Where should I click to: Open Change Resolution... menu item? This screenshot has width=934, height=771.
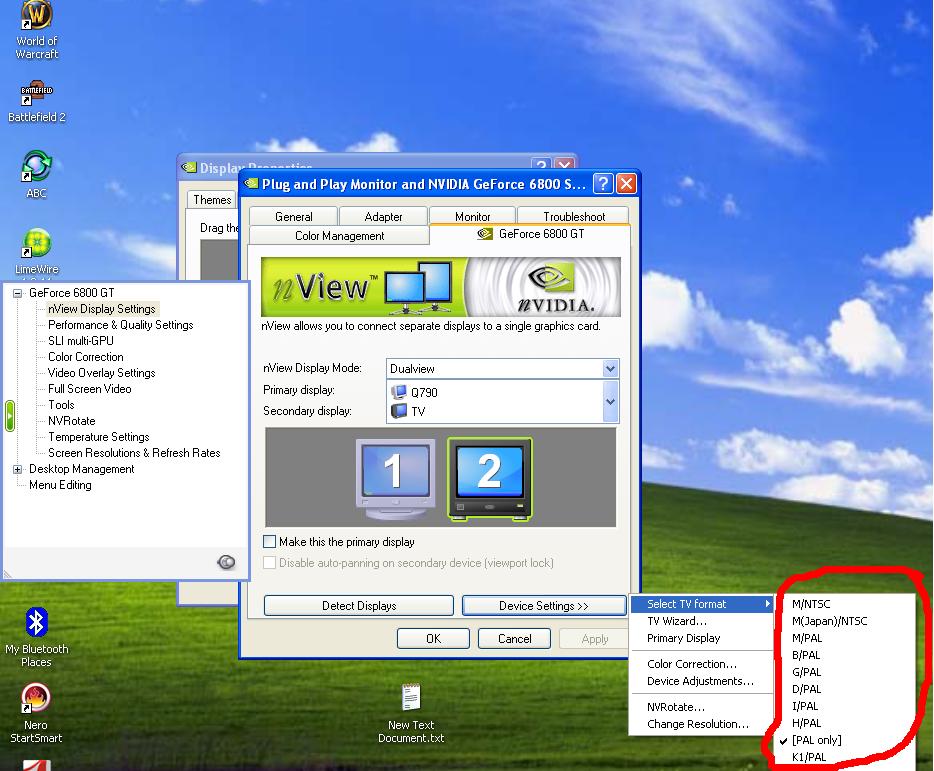[x=701, y=724]
